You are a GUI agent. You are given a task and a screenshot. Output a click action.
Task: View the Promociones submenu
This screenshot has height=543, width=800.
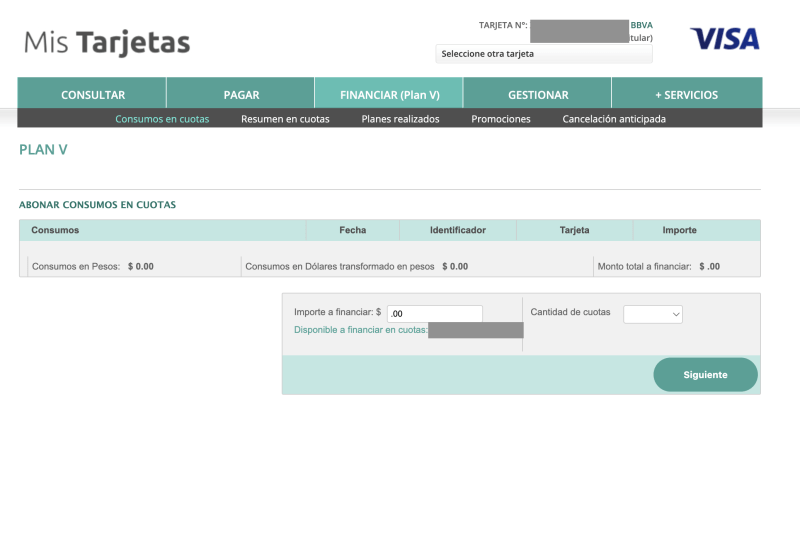pyautogui.click(x=501, y=119)
